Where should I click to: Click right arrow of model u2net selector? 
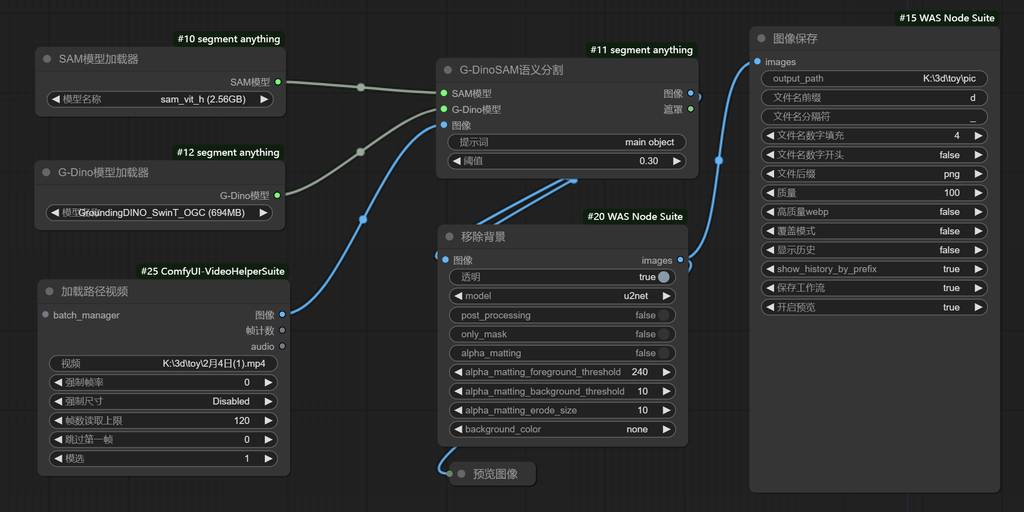click(667, 296)
